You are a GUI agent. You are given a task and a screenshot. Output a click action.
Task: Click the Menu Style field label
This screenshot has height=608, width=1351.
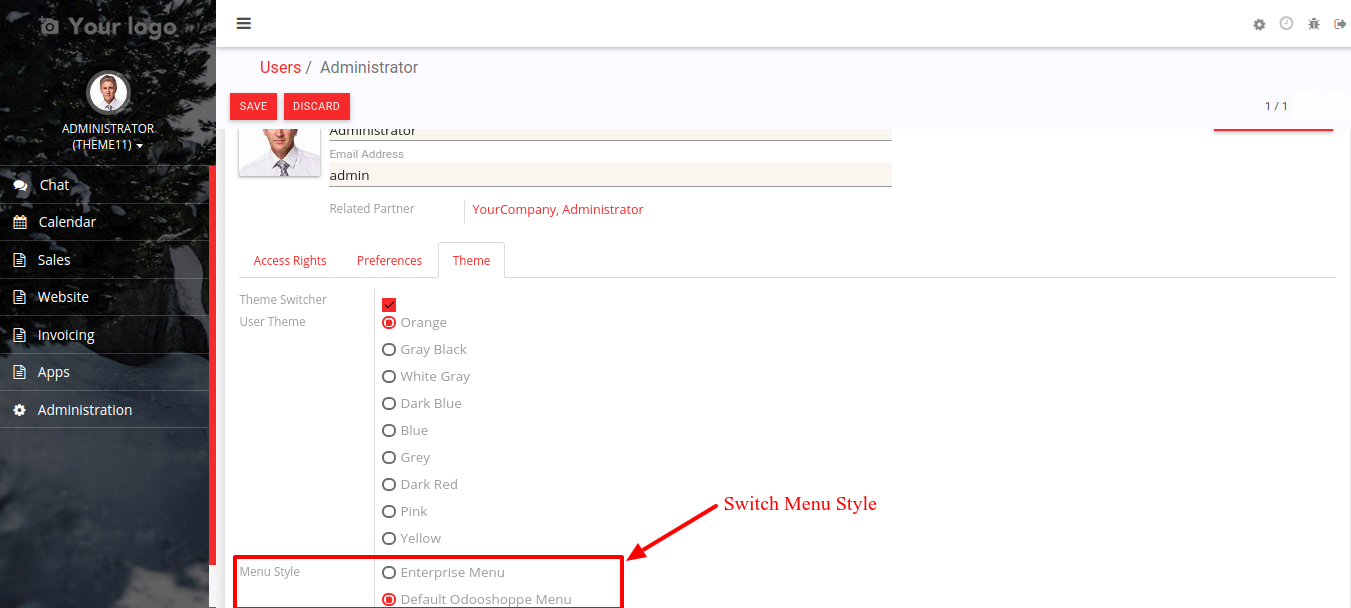tap(270, 572)
